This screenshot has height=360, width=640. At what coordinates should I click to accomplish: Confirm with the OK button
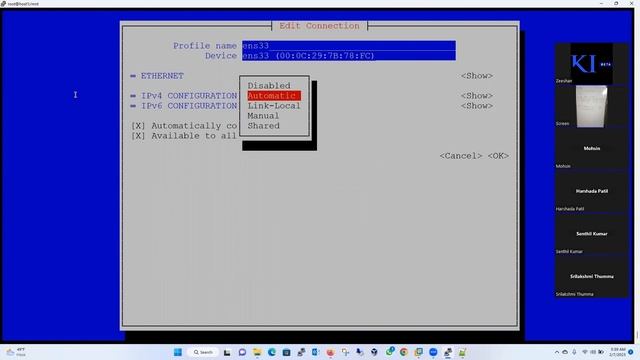click(x=498, y=156)
